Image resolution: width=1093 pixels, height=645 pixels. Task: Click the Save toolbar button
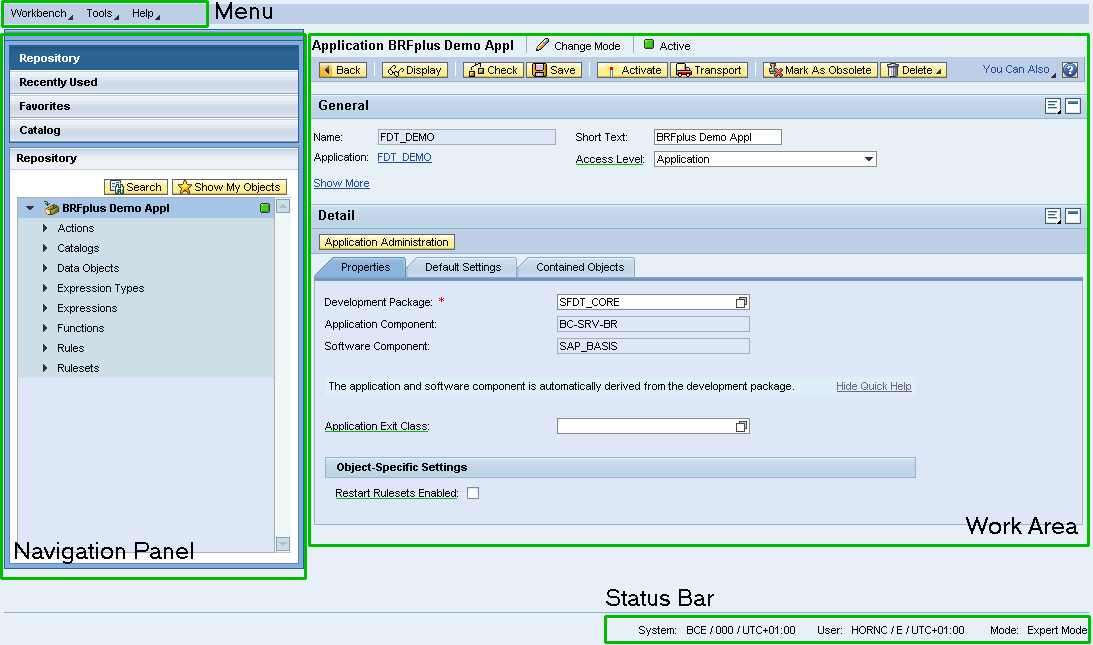(555, 70)
